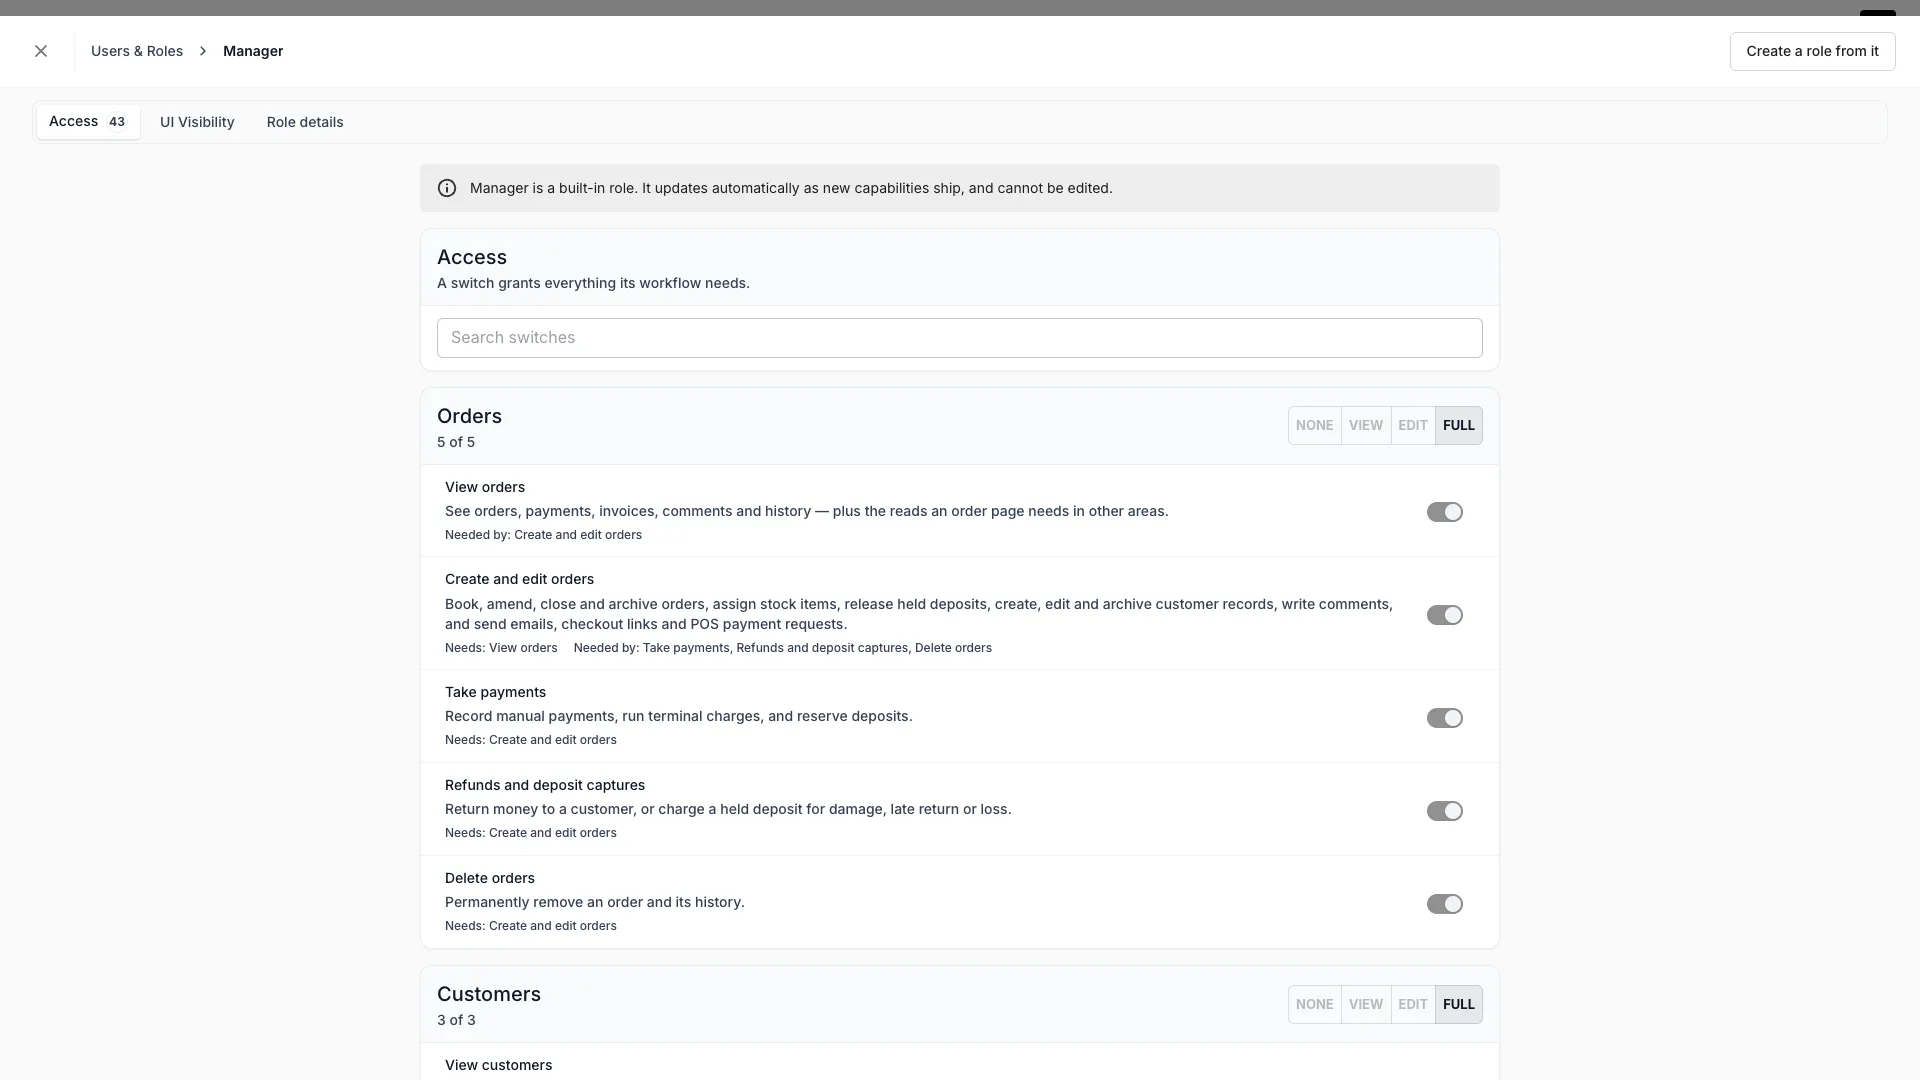Select VIEW level for Customers
This screenshot has height=1080, width=1920.
pyautogui.click(x=1365, y=1004)
